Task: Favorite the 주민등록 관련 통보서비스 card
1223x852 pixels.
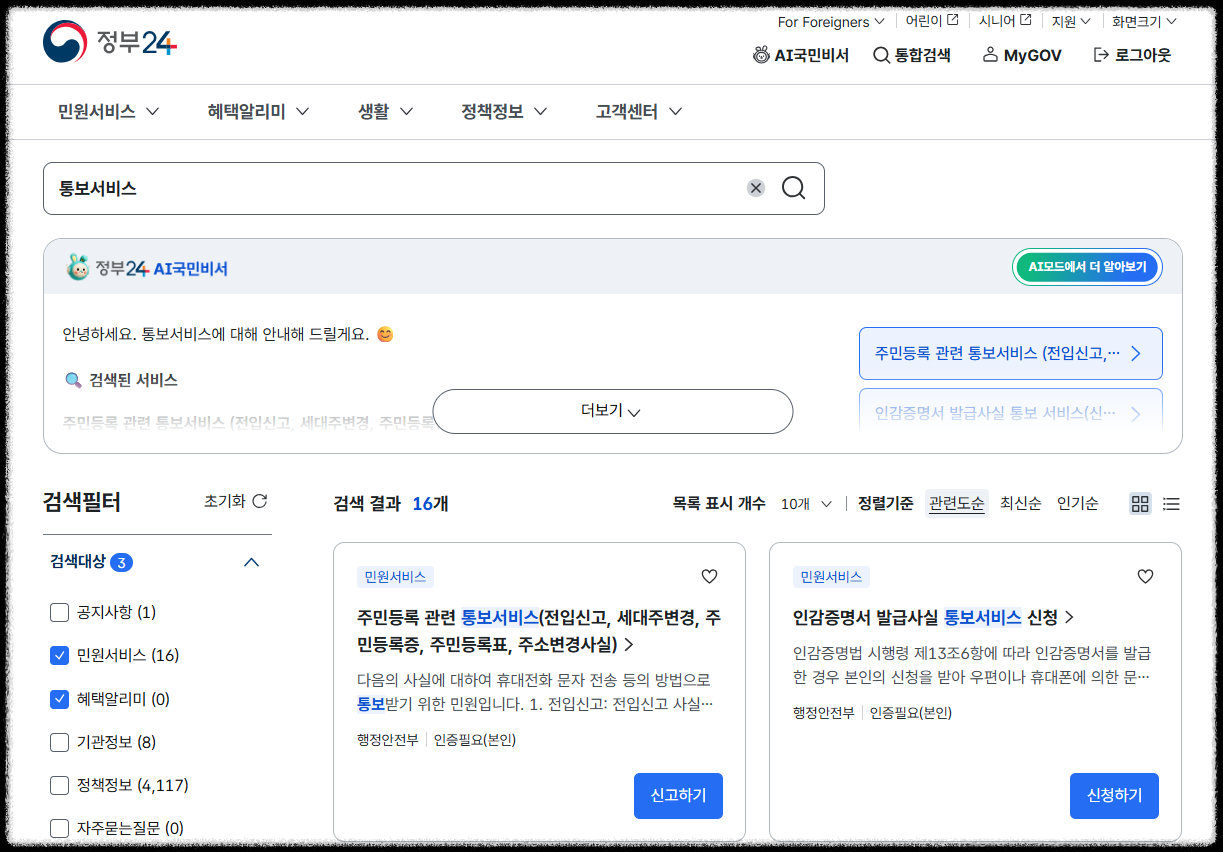Action: click(709, 576)
